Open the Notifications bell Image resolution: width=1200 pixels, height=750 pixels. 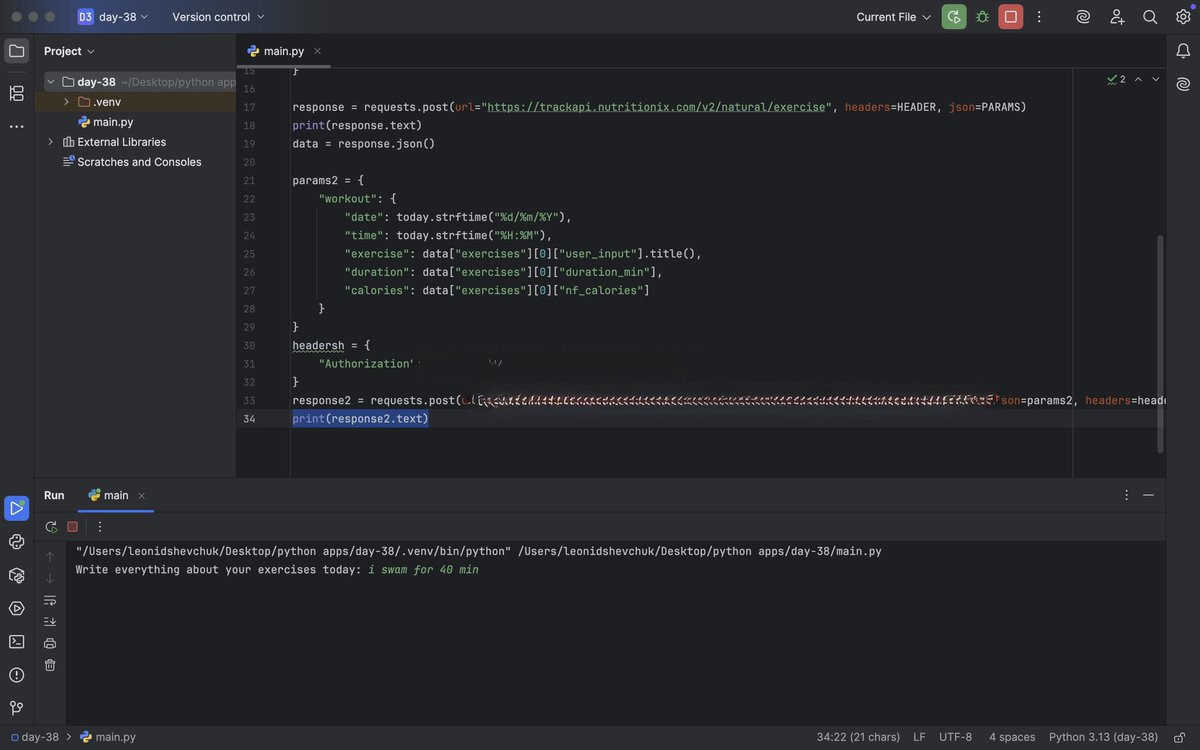click(1183, 51)
